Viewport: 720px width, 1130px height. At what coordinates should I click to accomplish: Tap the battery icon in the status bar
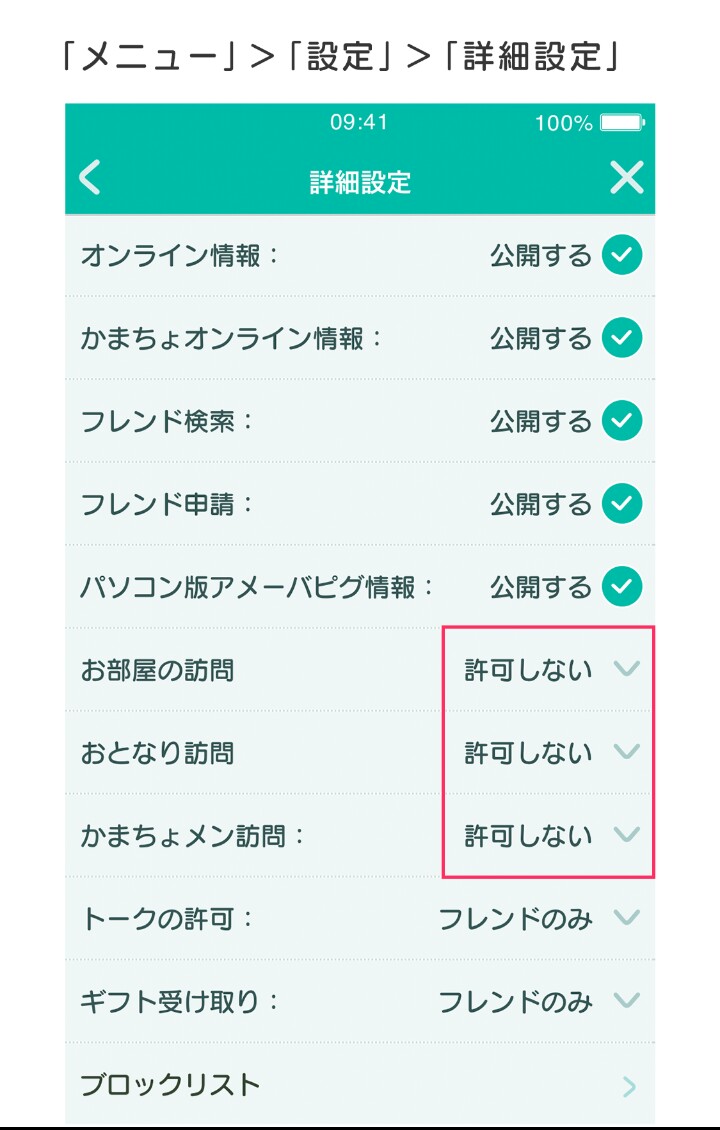(623, 123)
